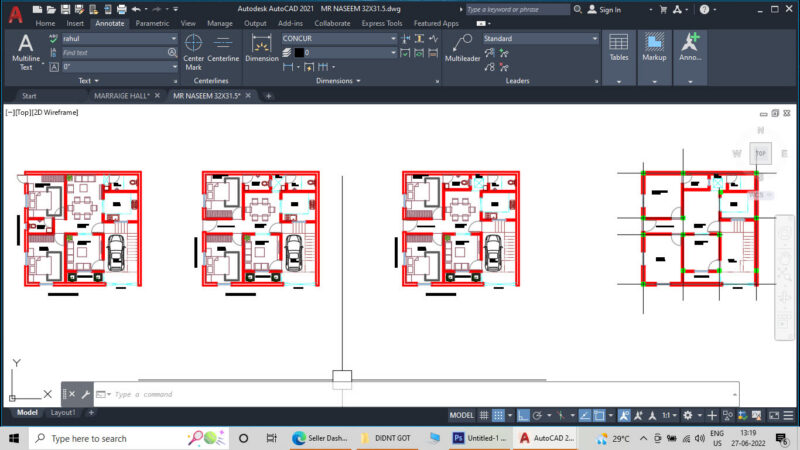Click the black dimension layer color swatch
The width and height of the screenshot is (800, 450).
(299, 53)
